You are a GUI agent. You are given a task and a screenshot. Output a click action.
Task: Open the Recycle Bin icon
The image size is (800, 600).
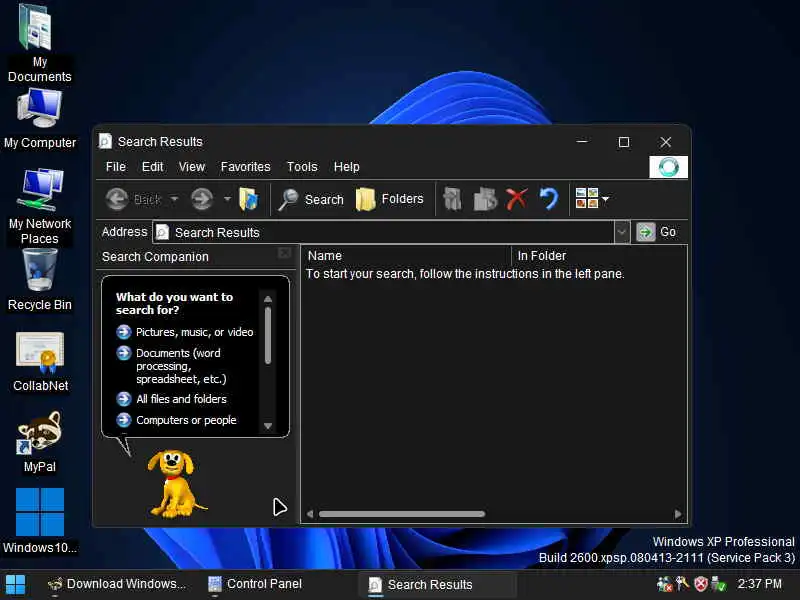pyautogui.click(x=39, y=280)
